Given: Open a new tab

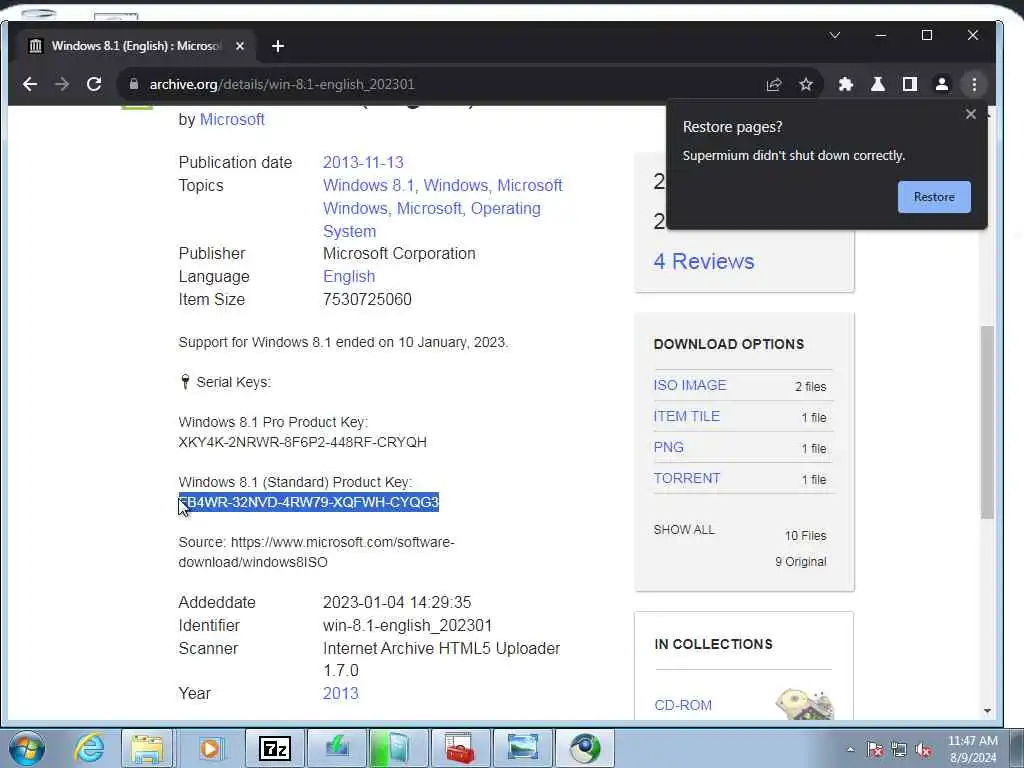Looking at the screenshot, I should click(x=278, y=46).
